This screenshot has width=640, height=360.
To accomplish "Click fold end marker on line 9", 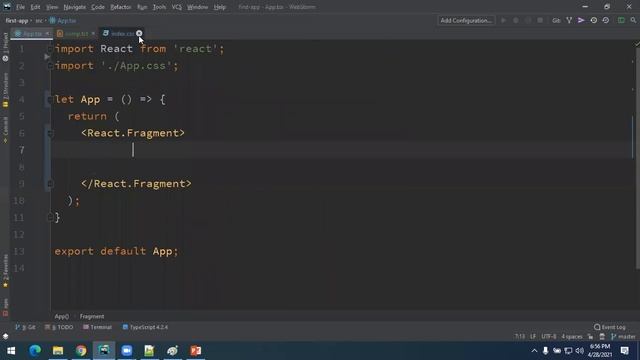I will pos(50,184).
